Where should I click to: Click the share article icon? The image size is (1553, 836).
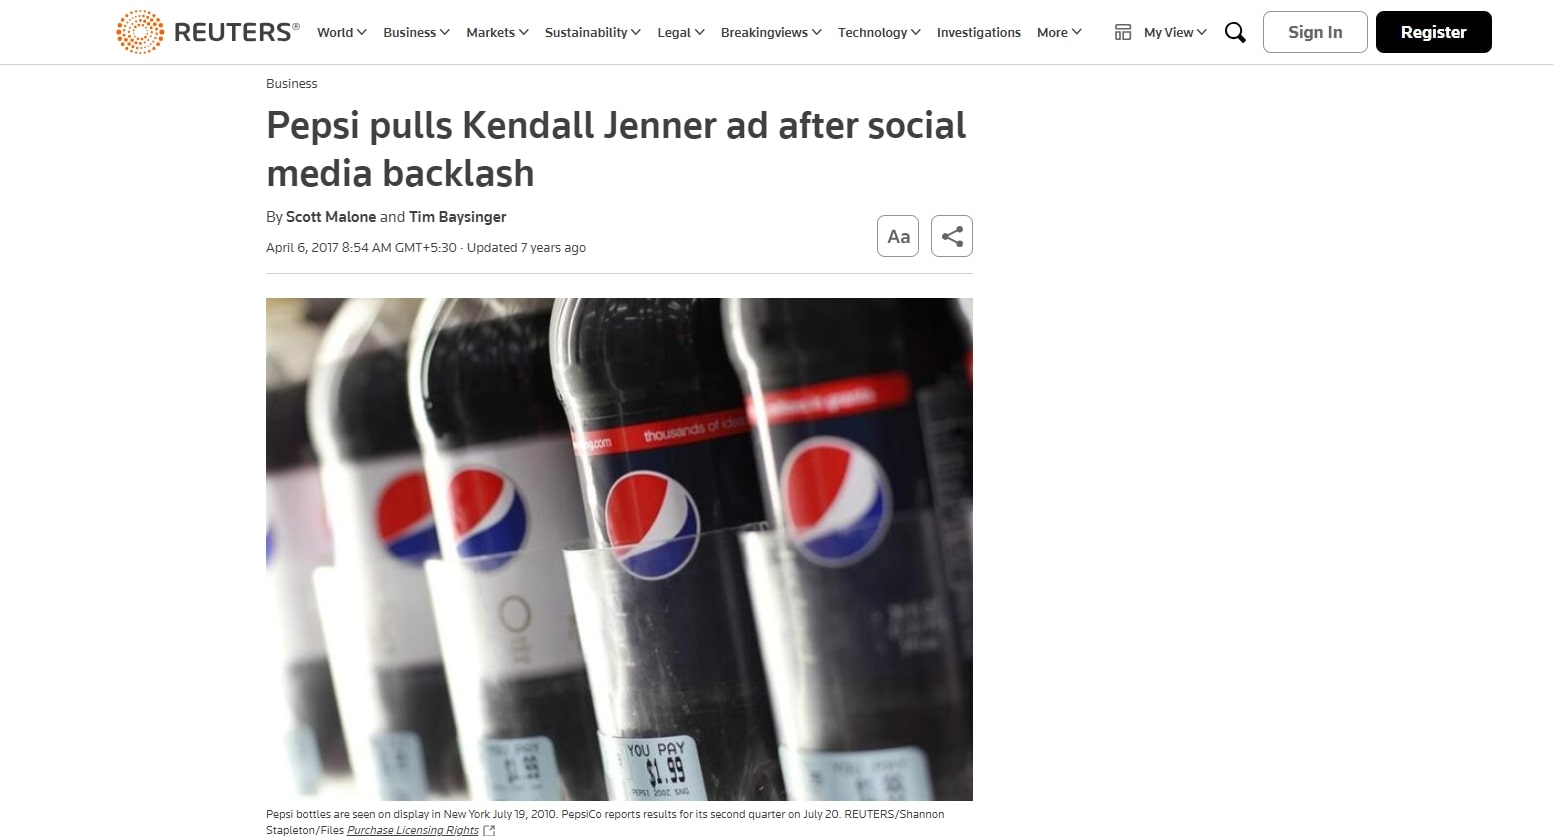click(x=952, y=236)
